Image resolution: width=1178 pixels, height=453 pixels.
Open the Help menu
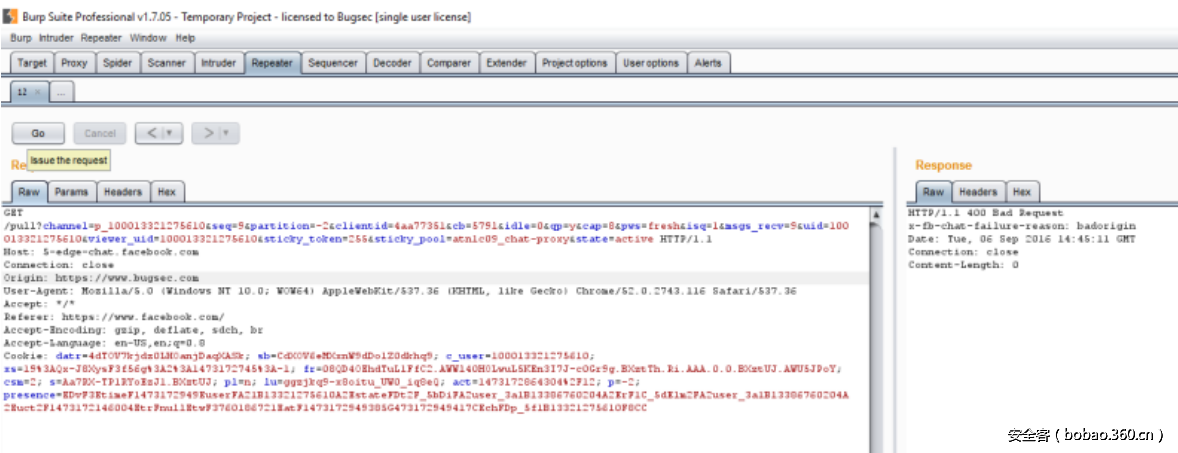[185, 38]
